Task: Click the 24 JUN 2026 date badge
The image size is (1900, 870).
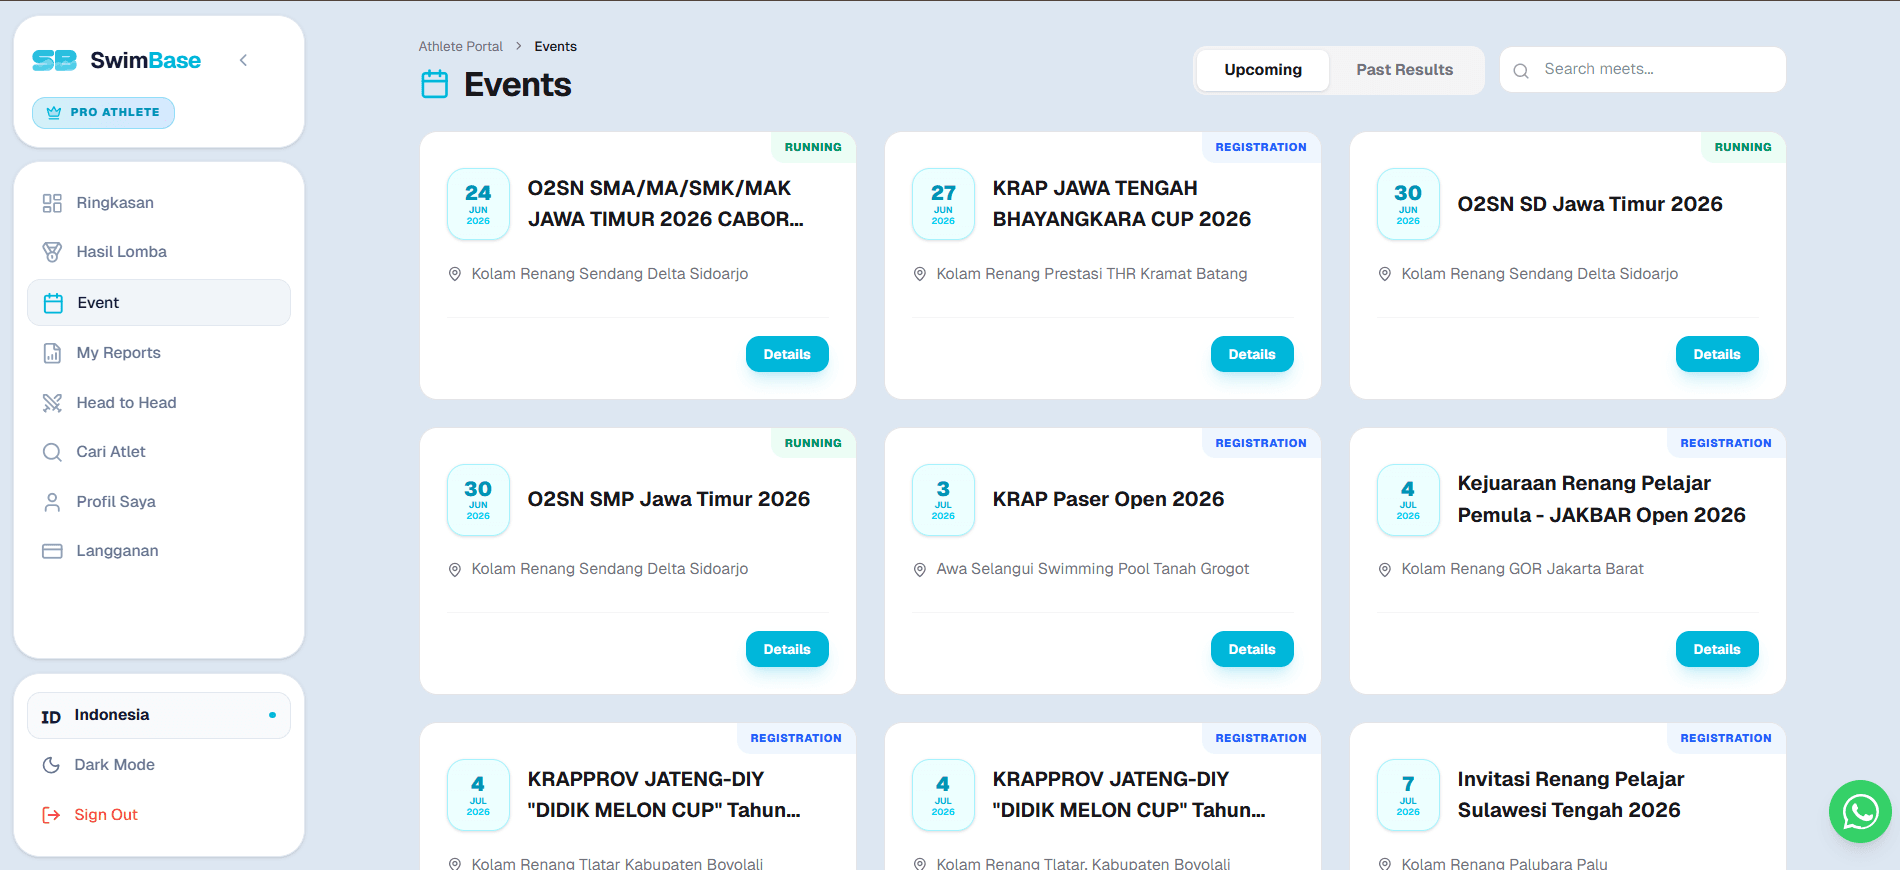Action: point(478,204)
